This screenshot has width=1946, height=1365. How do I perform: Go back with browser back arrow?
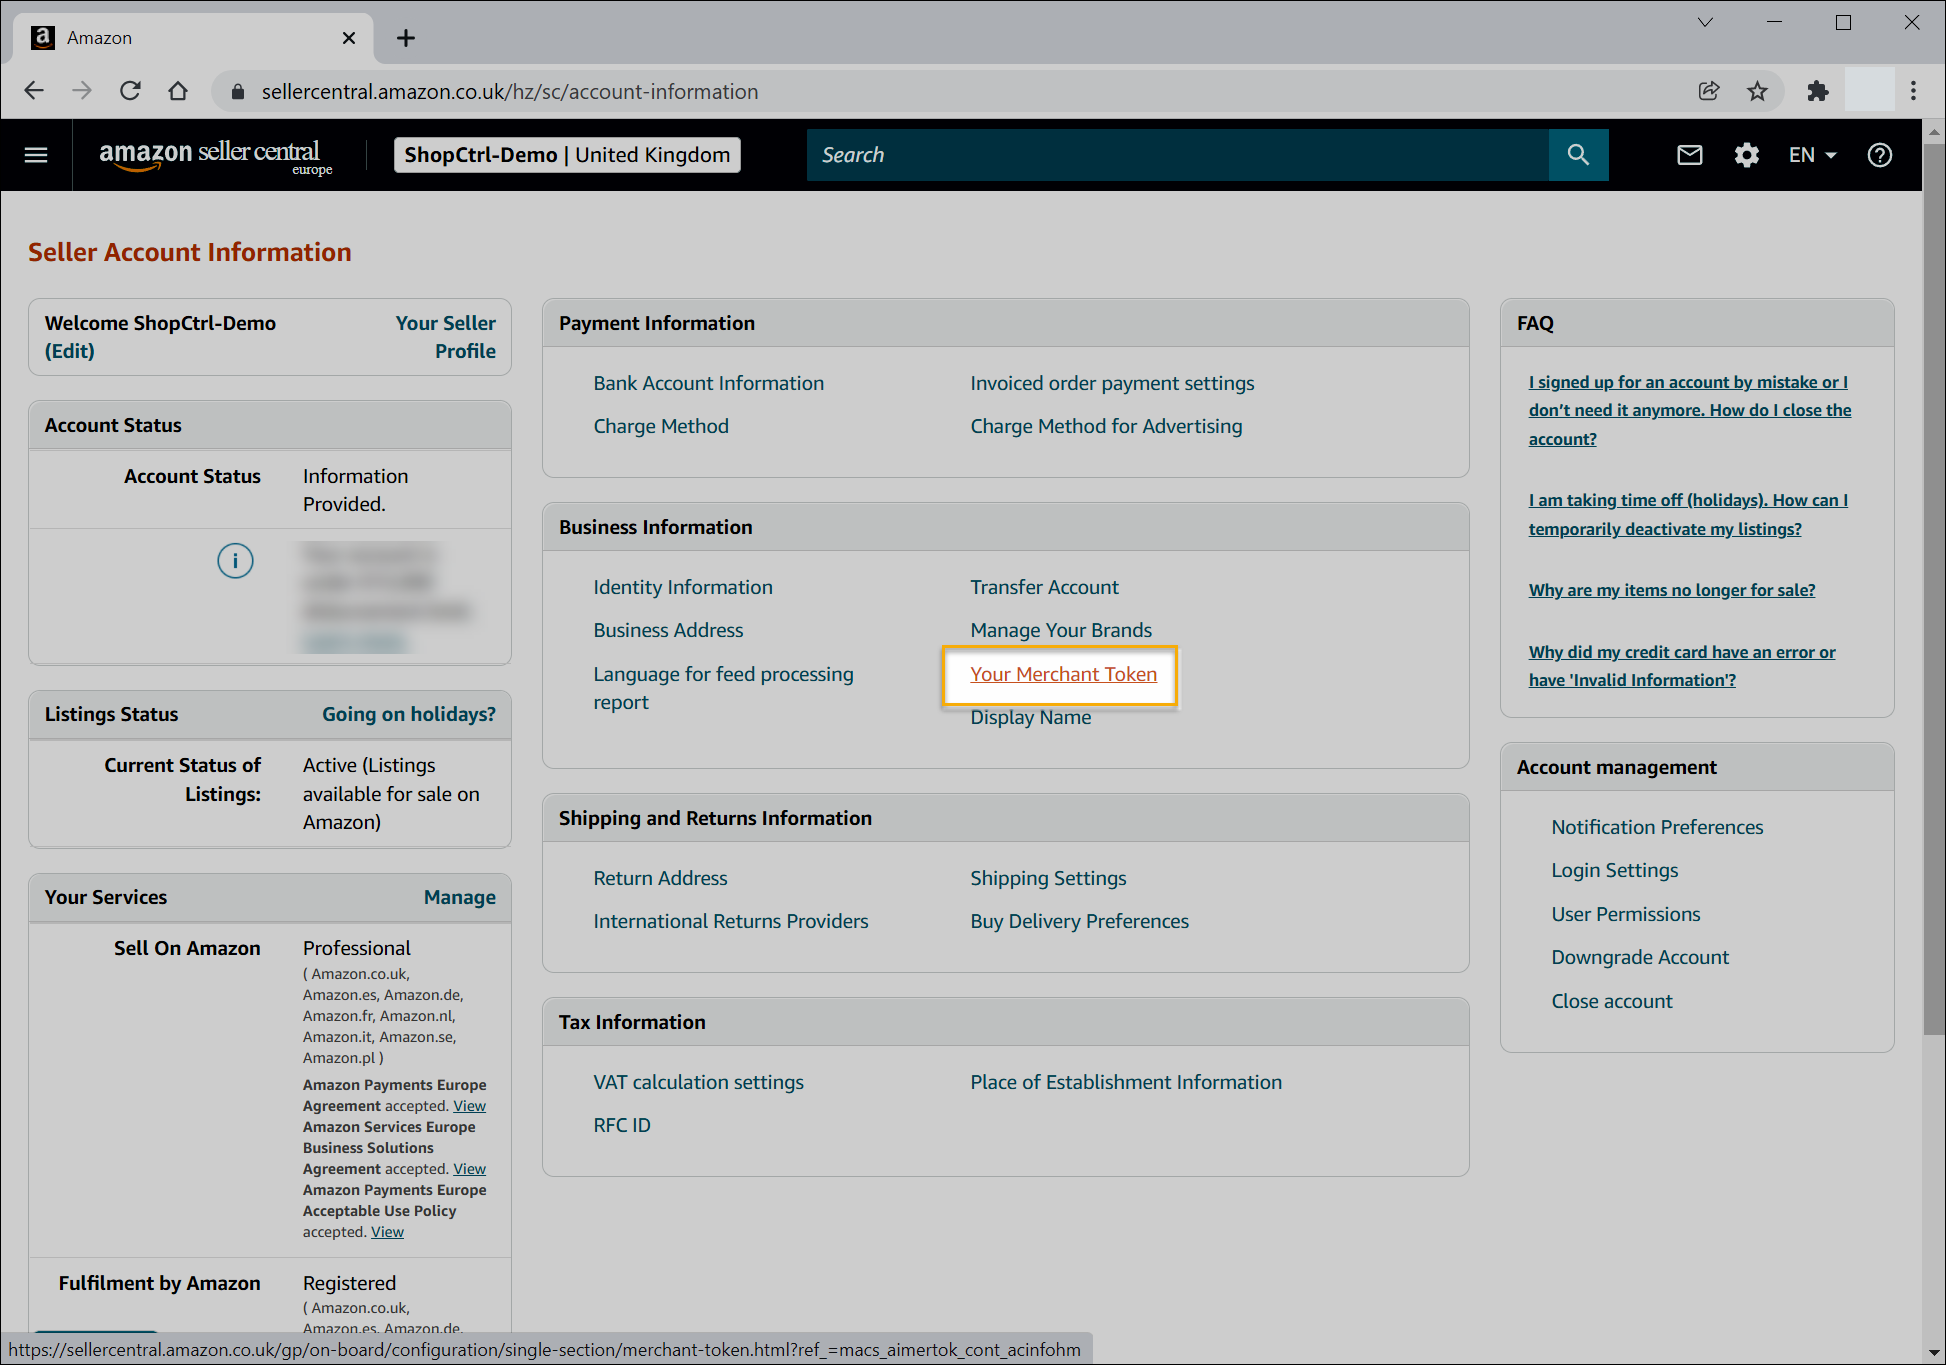click(x=34, y=91)
